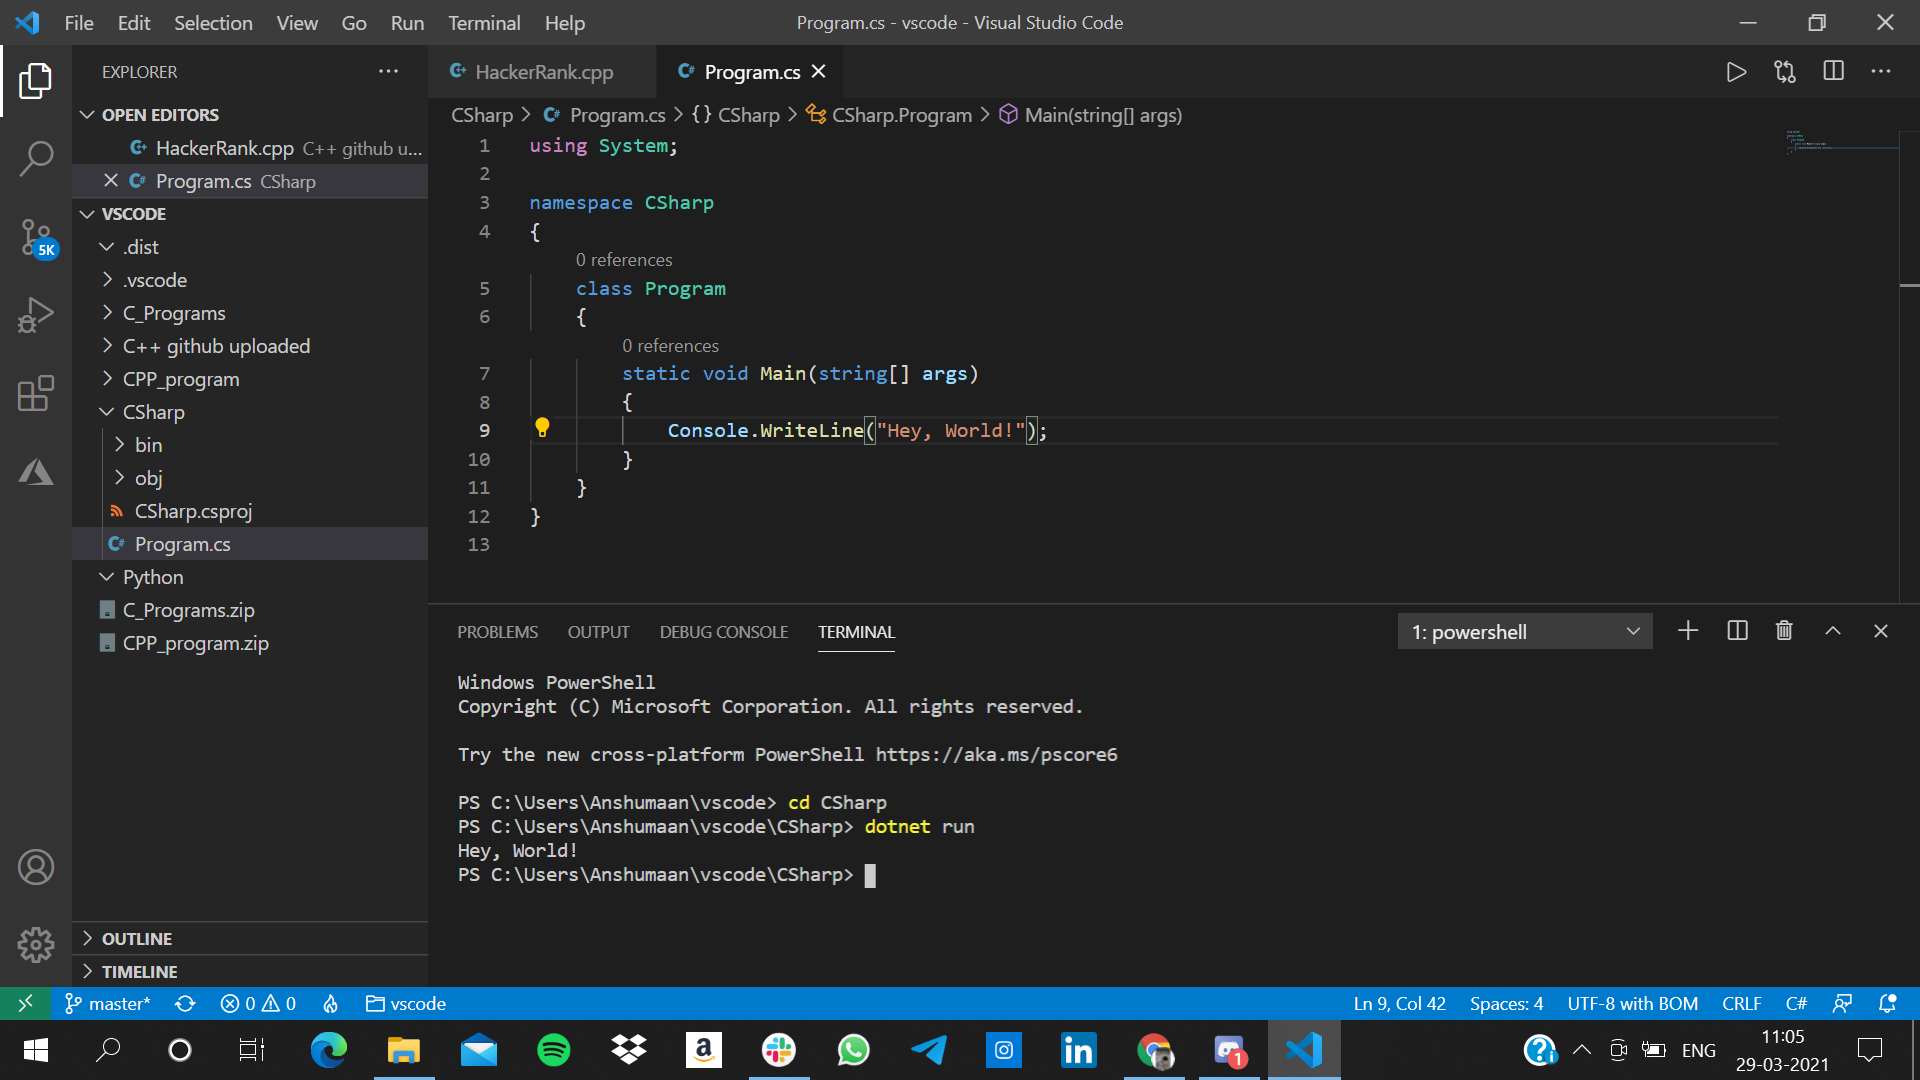Click the lightbulb code action icon
Screen dimensions: 1920x1080
[x=542, y=428]
